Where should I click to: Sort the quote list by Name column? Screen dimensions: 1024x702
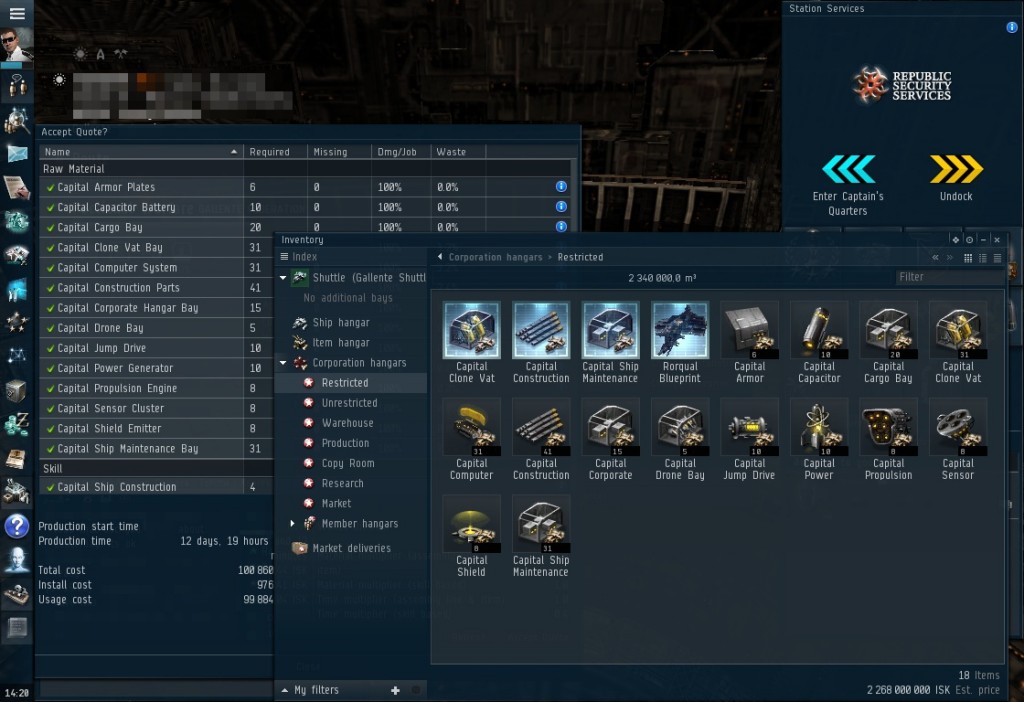click(x=141, y=152)
